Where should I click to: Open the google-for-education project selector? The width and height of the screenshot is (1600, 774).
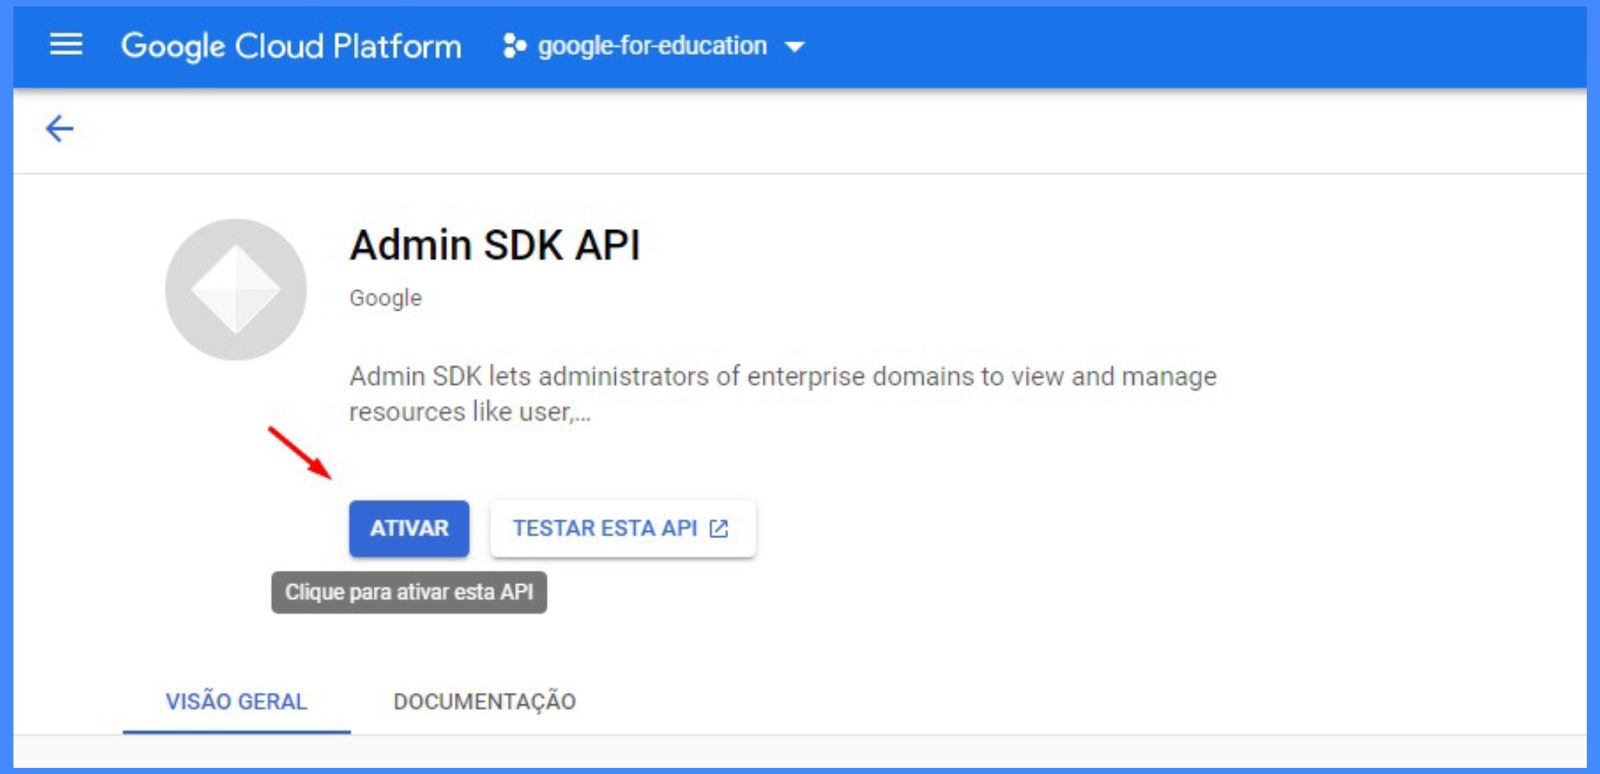pyautogui.click(x=654, y=46)
